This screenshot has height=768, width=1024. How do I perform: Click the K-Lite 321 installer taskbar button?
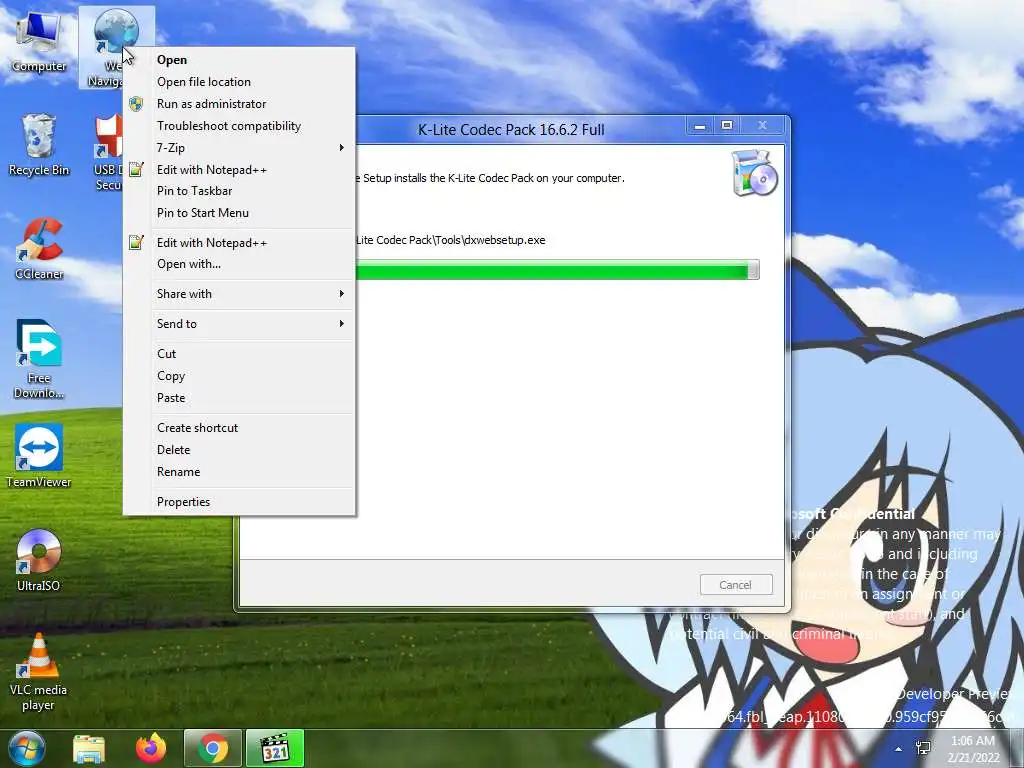275,748
